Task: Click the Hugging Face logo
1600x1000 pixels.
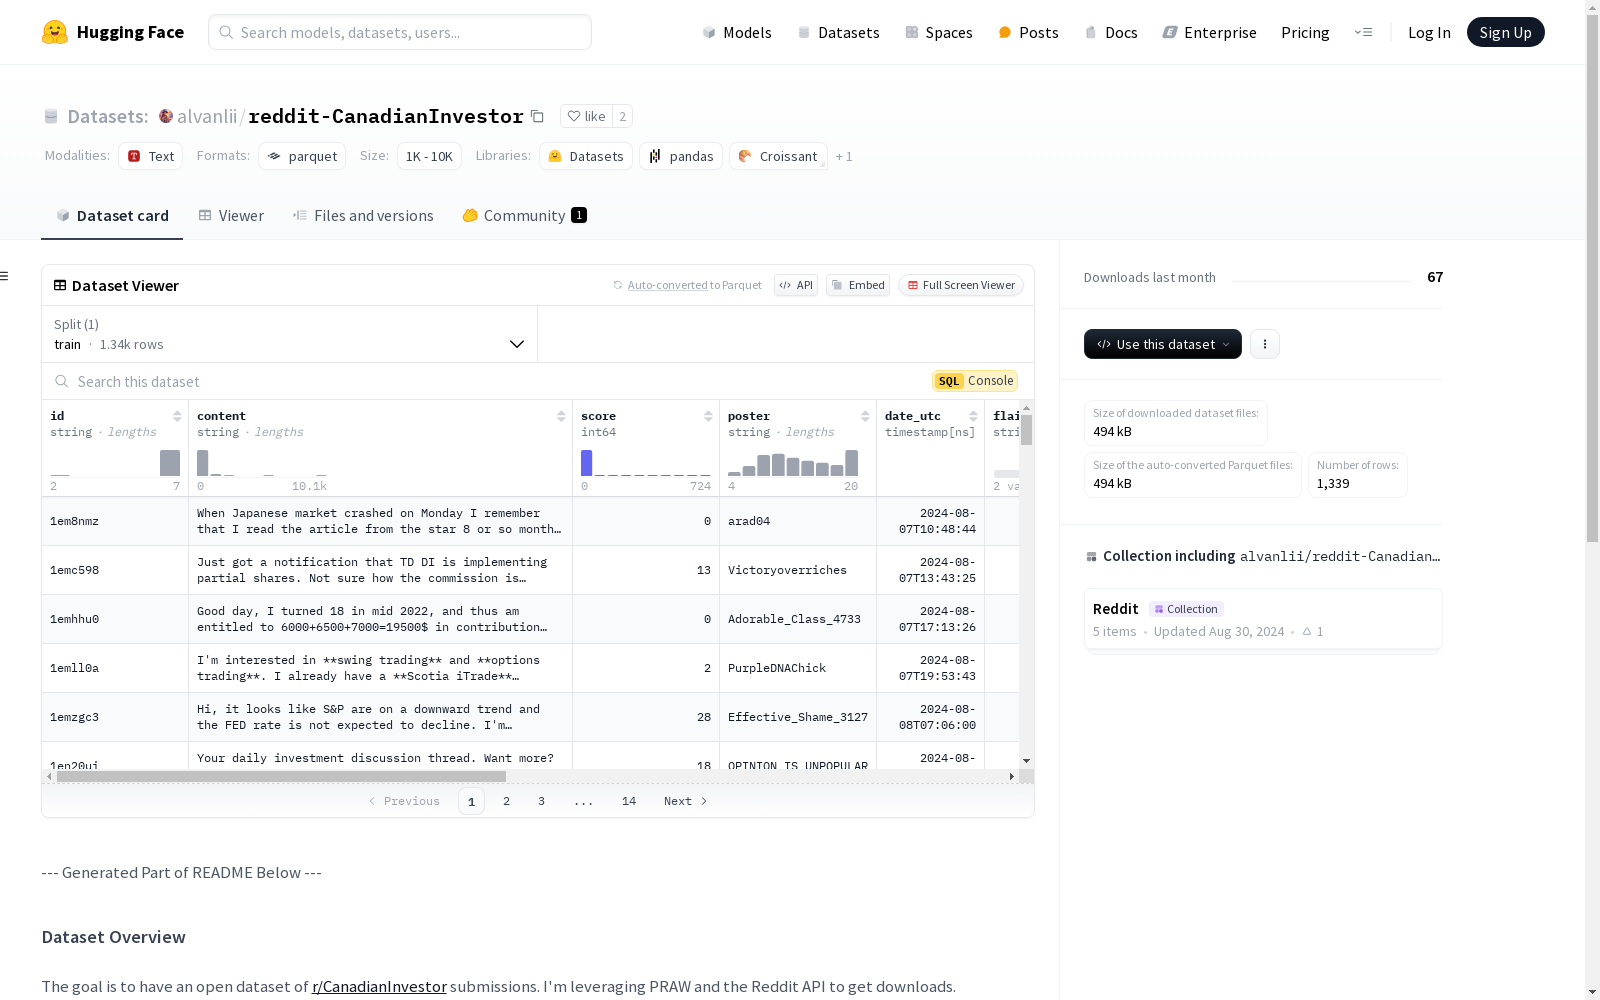Action: click(x=113, y=32)
